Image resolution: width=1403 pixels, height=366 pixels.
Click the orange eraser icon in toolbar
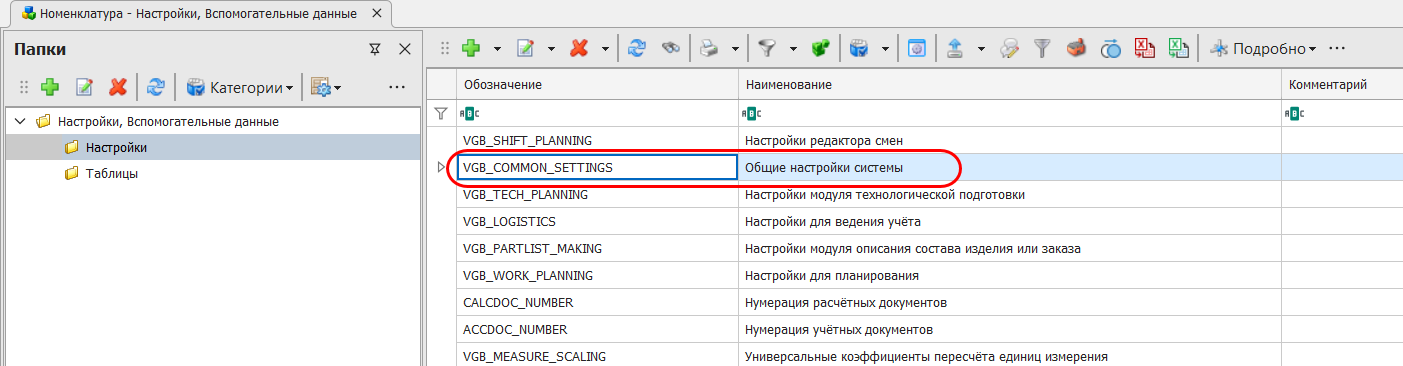(x=1077, y=48)
